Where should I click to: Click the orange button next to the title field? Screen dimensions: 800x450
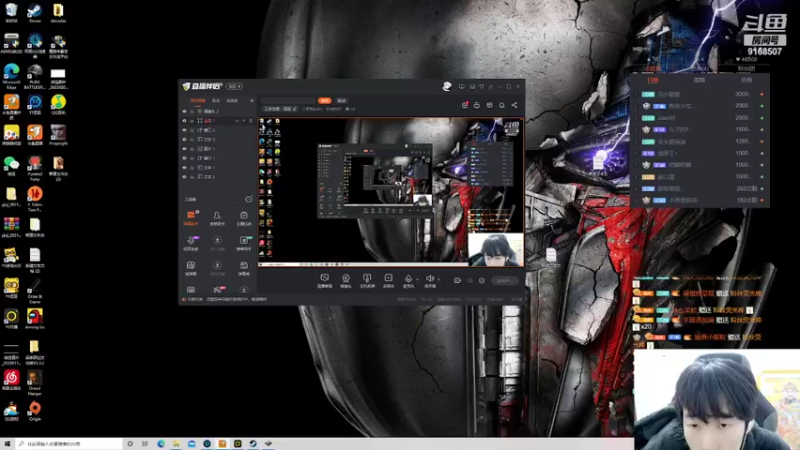pyautogui.click(x=324, y=101)
